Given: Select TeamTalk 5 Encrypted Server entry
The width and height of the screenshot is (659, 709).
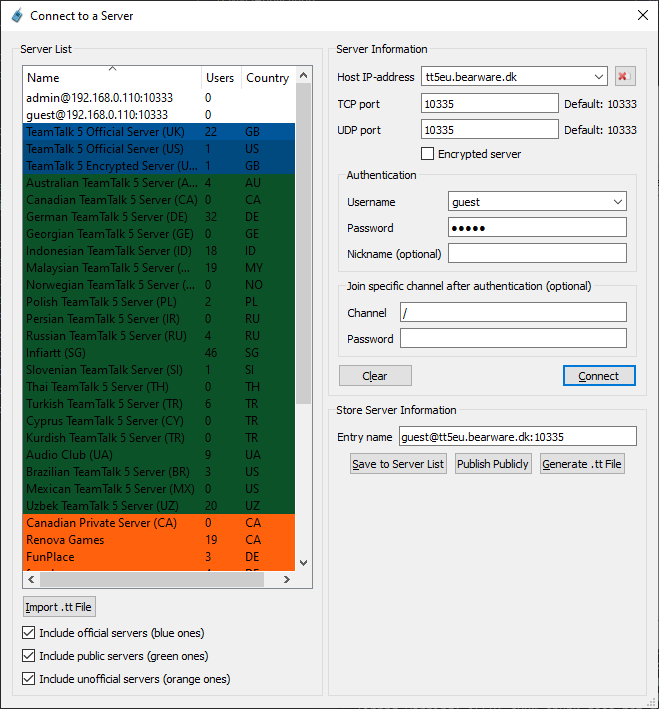Looking at the screenshot, I should point(159,166).
